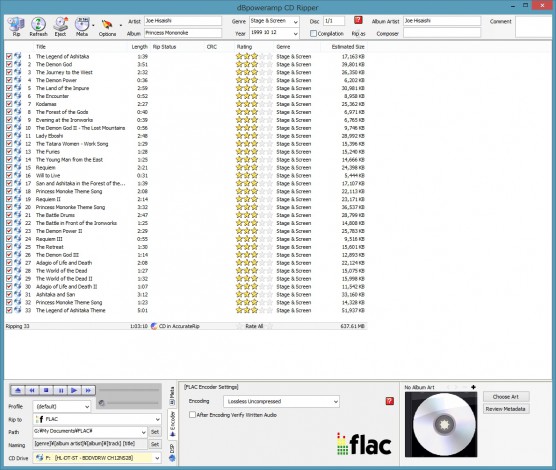Click the stop playback button
The width and height of the screenshot is (556, 470).
(x=46, y=390)
